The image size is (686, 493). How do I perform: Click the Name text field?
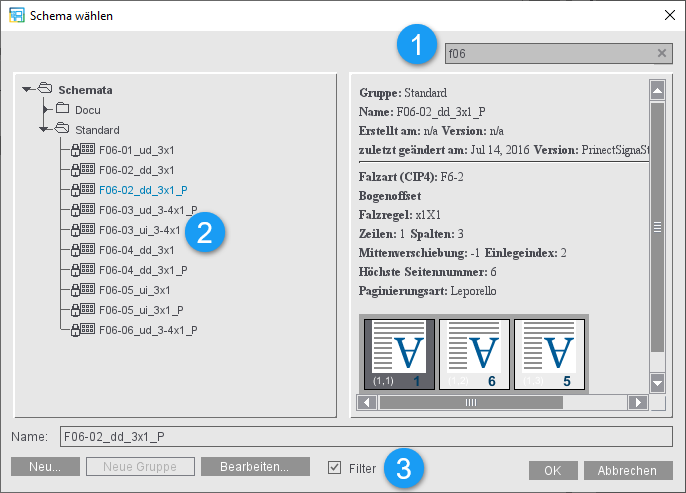pyautogui.click(x=366, y=437)
